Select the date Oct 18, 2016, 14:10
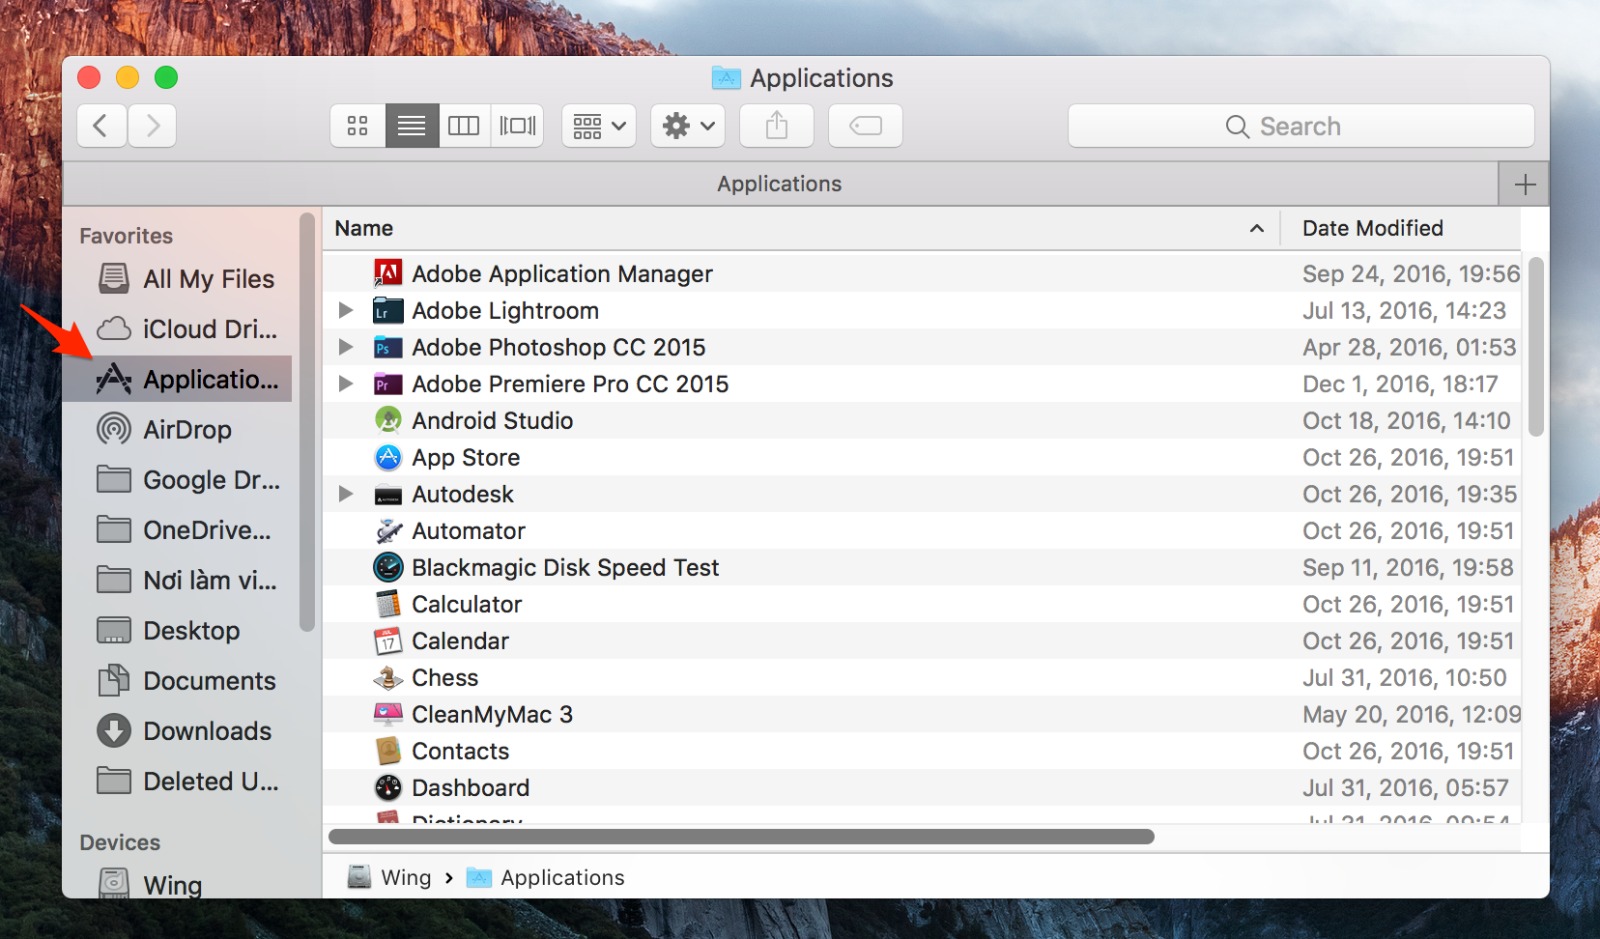Screen dimensions: 1600x939 1406,421
